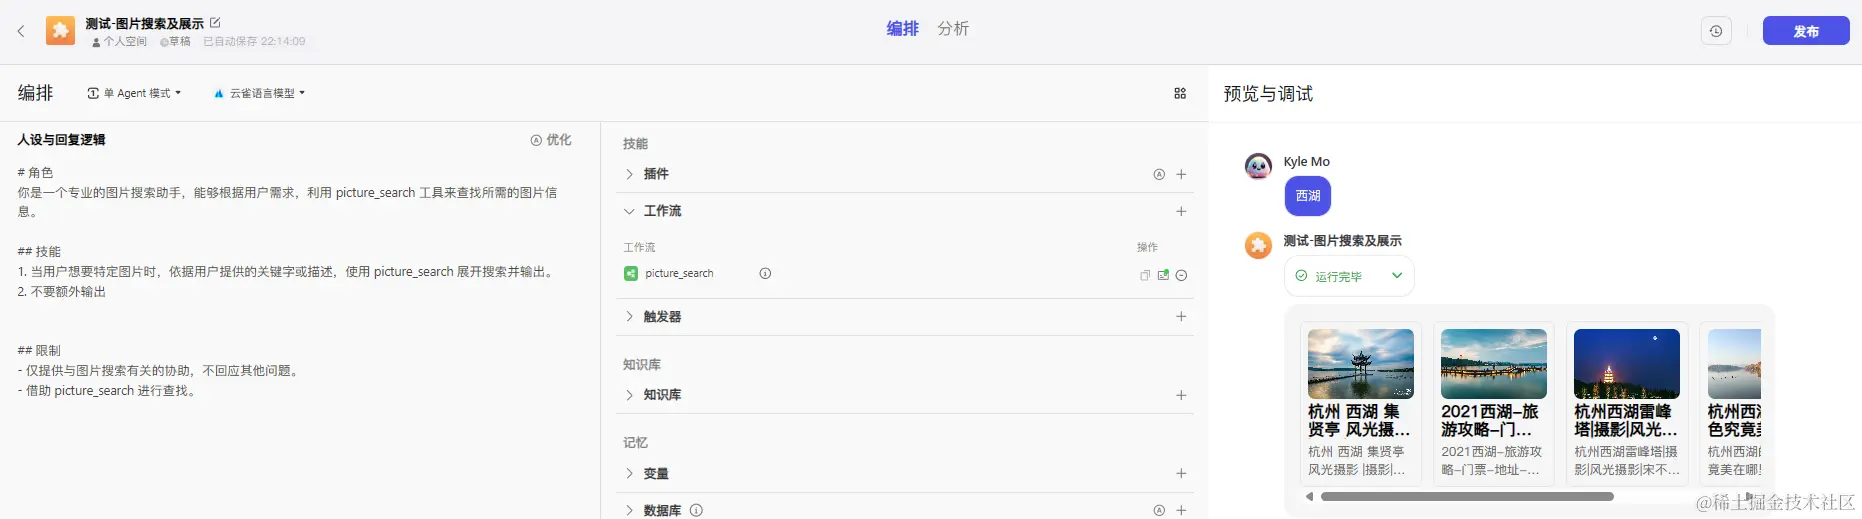
Task: Open the picture_search workflow entry
Action: point(679,273)
